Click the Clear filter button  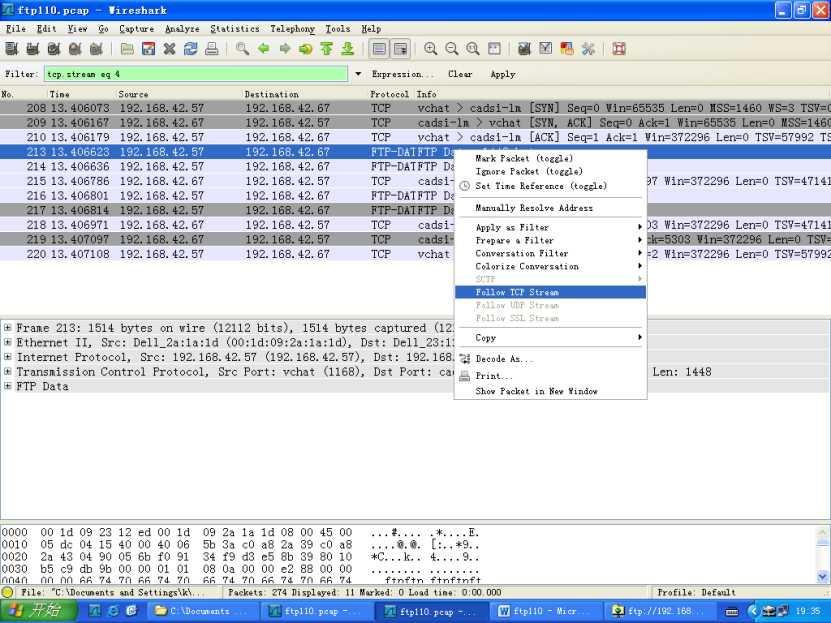point(460,74)
